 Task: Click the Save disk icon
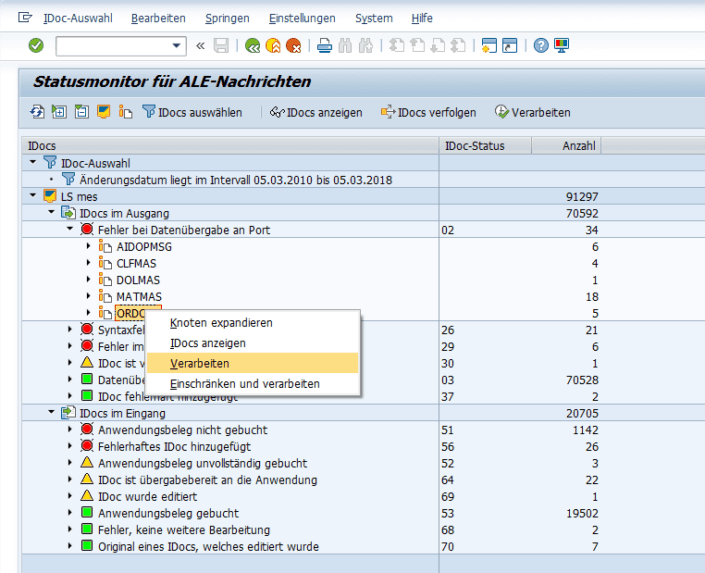click(221, 46)
